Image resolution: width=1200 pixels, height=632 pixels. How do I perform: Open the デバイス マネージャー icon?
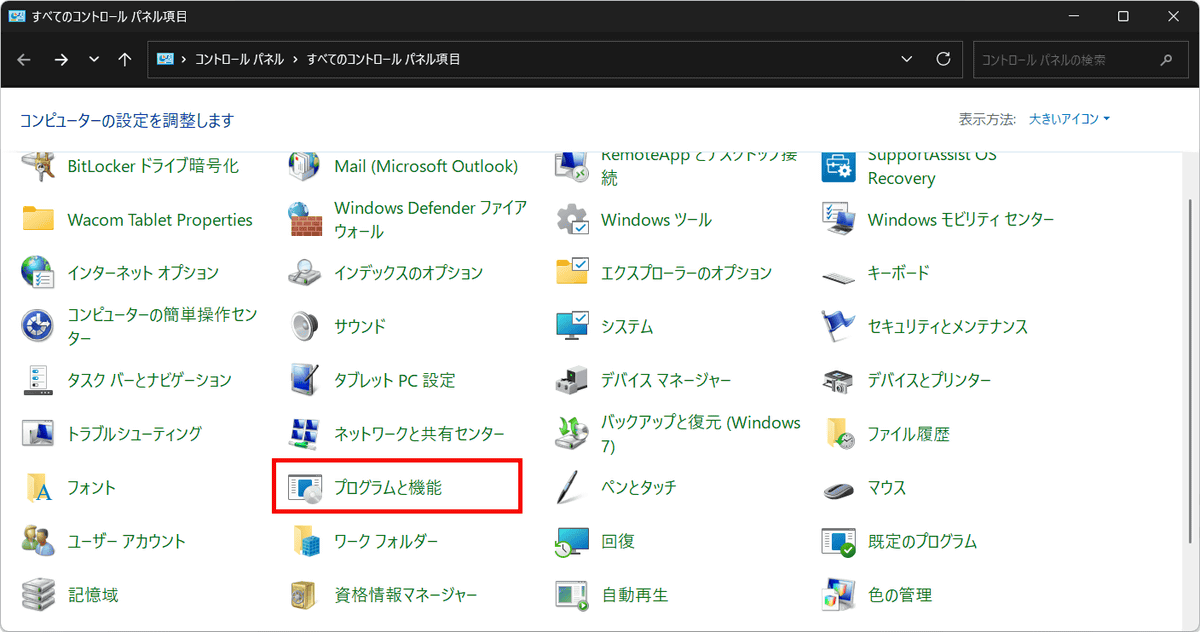pos(571,381)
